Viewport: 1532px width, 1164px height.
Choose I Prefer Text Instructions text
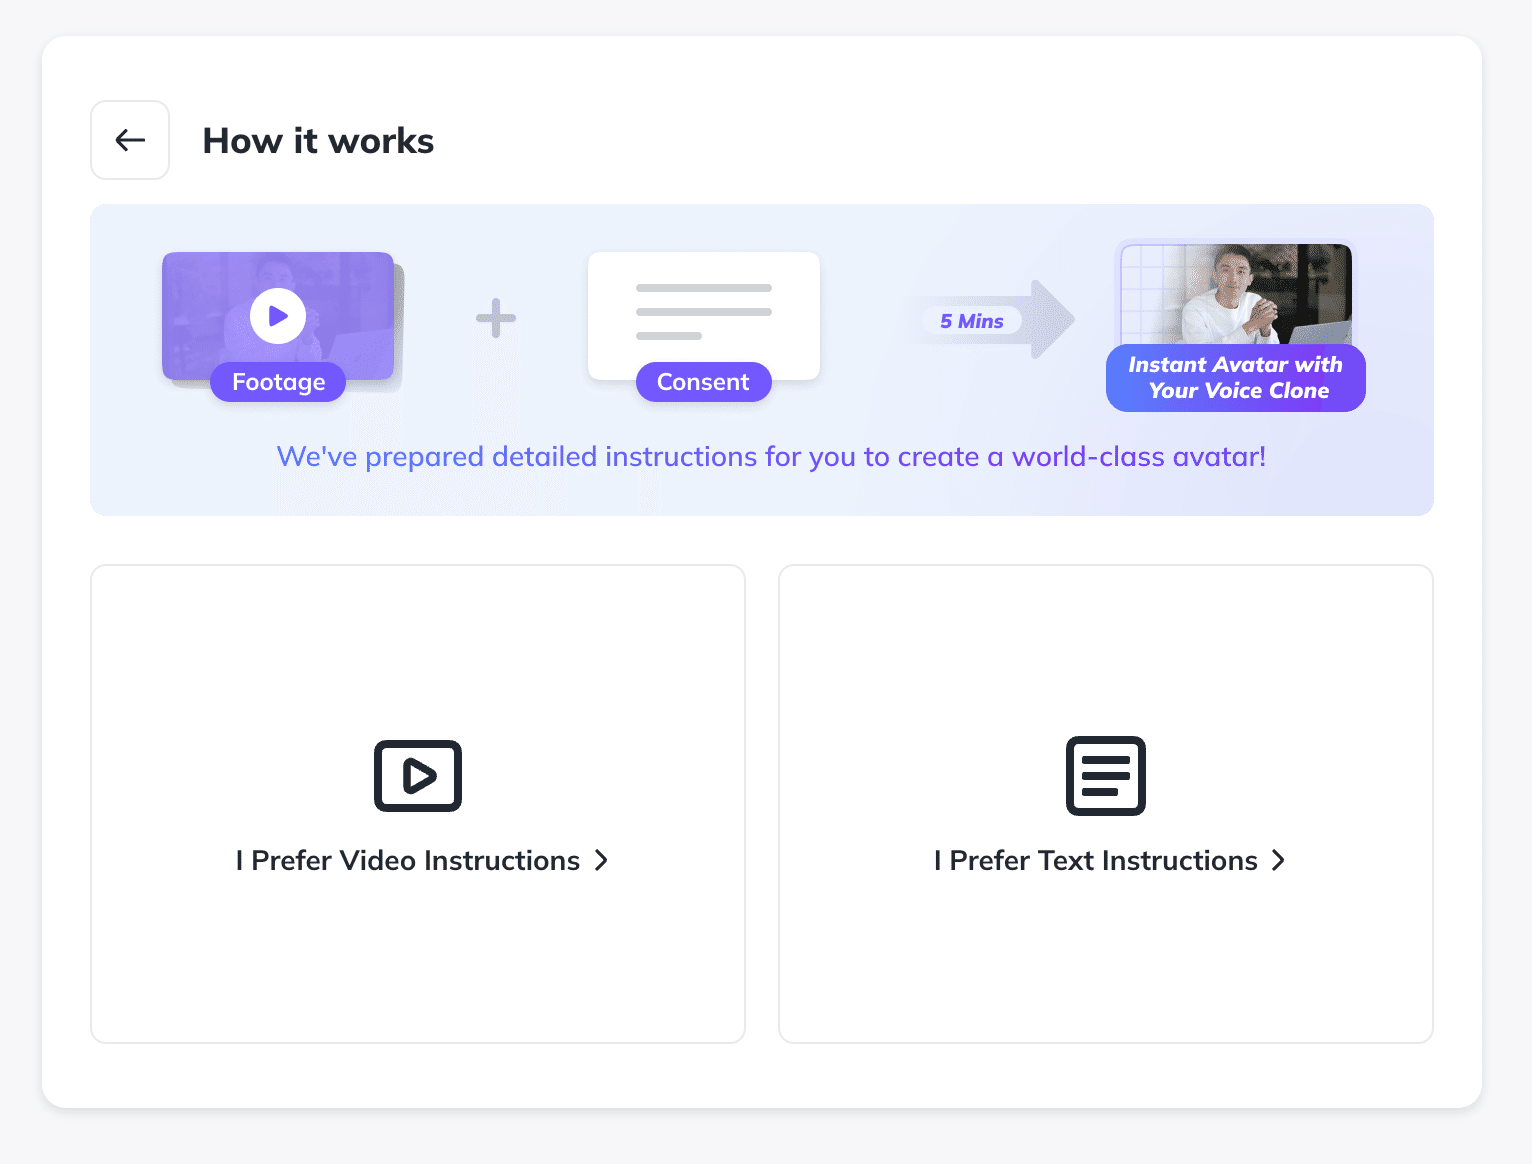coord(1096,861)
